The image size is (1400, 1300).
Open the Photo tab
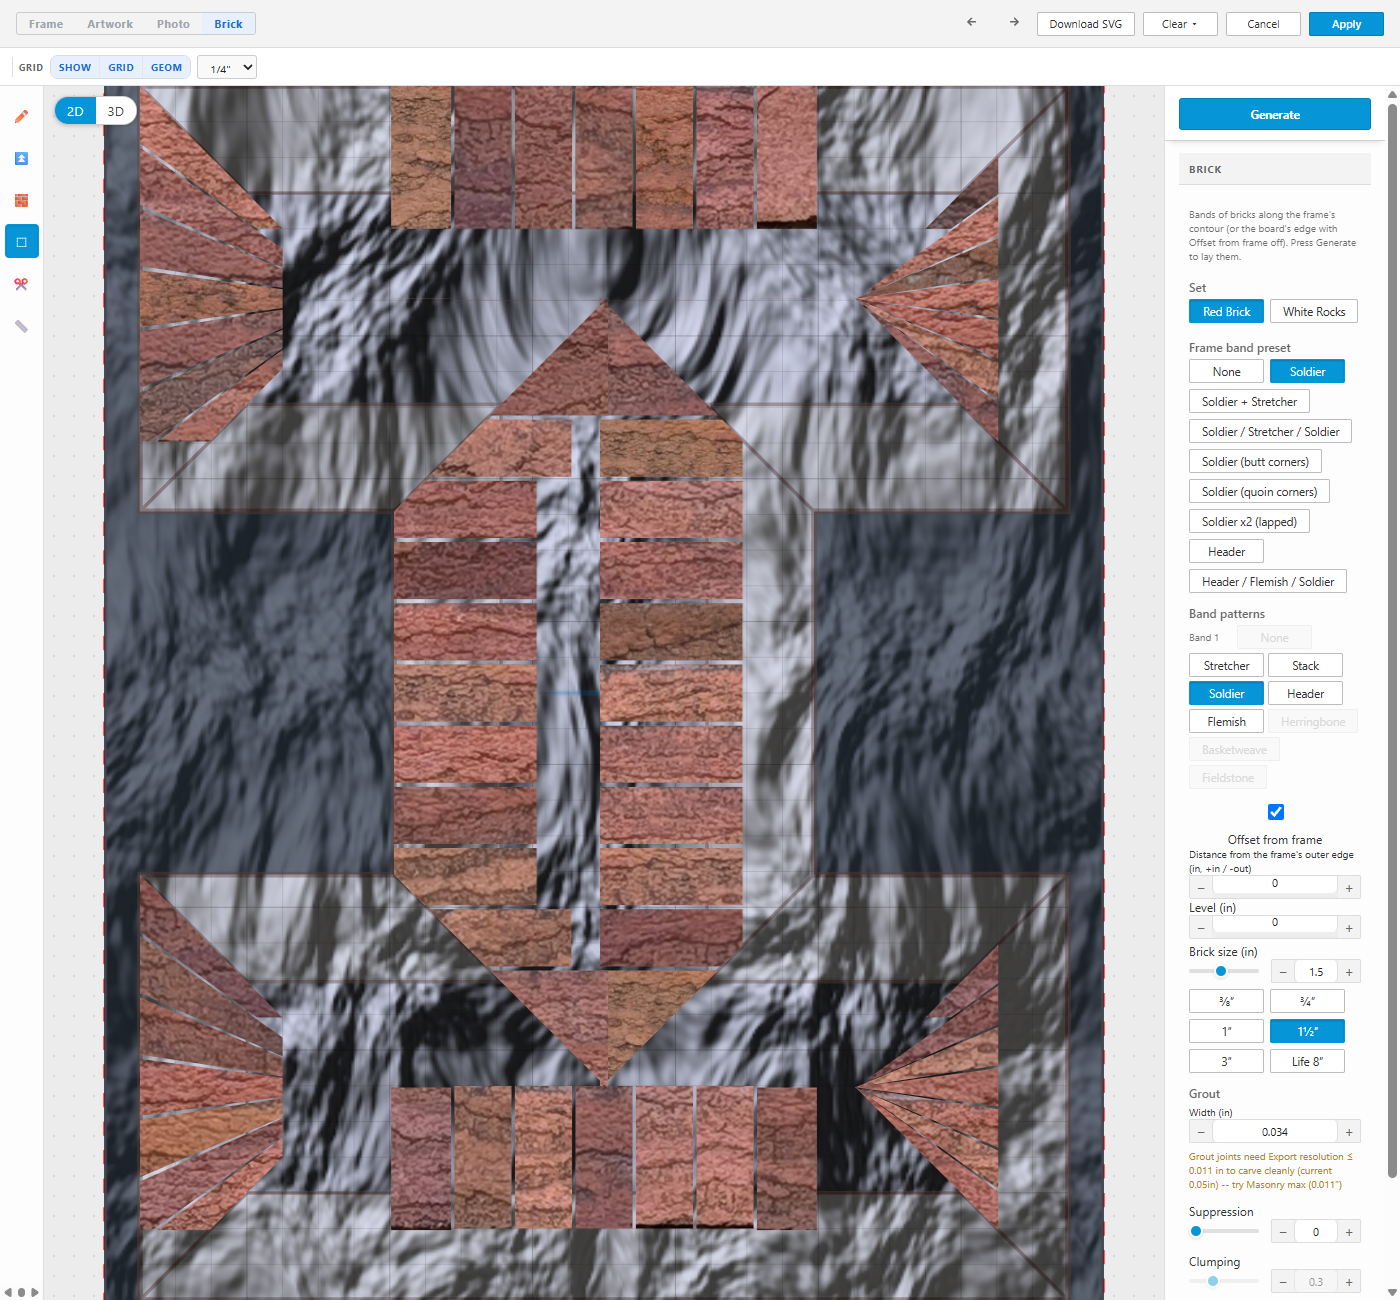pyautogui.click(x=173, y=24)
